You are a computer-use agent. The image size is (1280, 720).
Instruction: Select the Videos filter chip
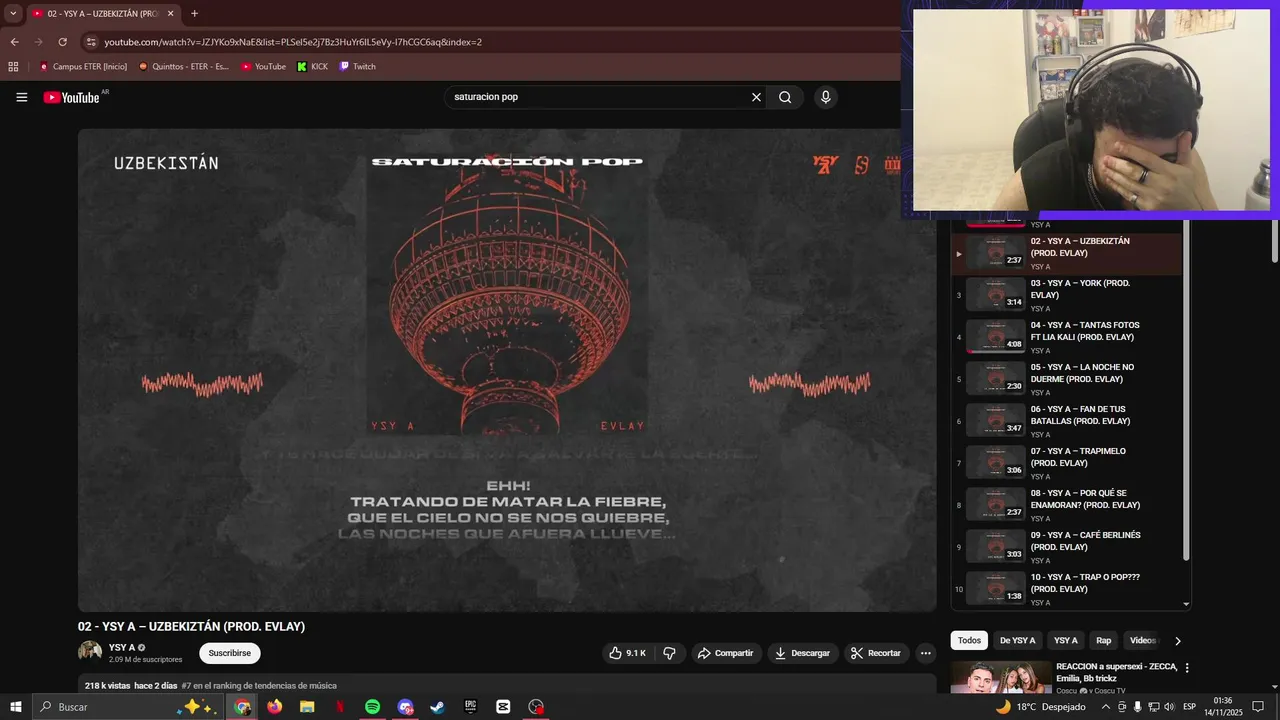(1143, 641)
